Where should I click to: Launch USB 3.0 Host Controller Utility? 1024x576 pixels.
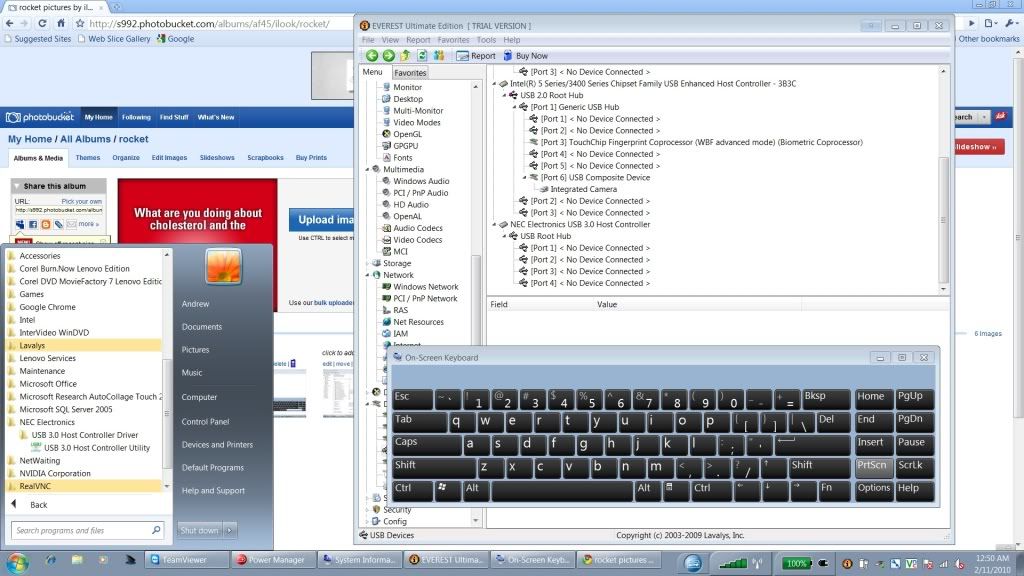97,448
